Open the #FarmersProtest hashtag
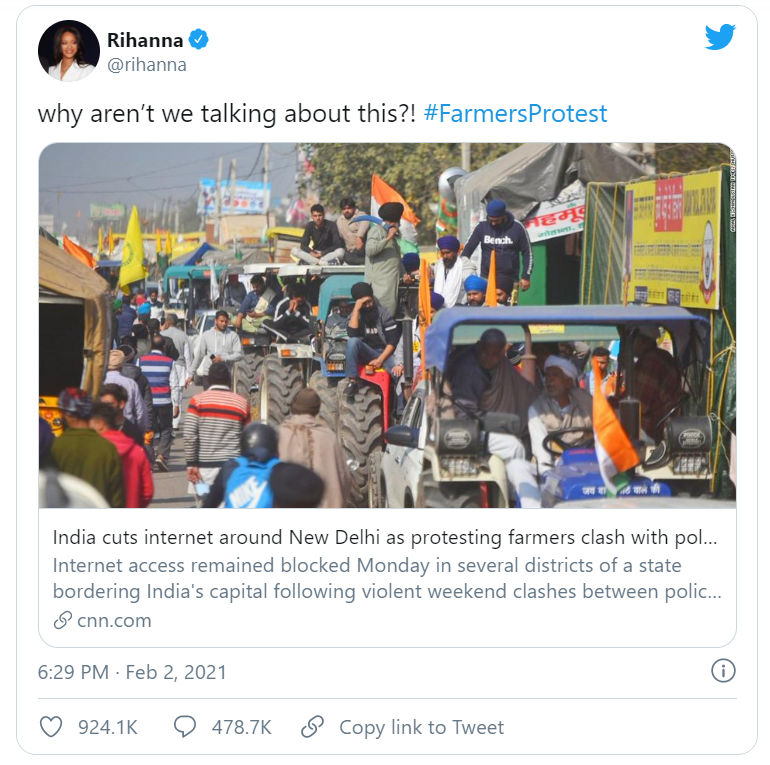770x765 pixels. (x=515, y=113)
